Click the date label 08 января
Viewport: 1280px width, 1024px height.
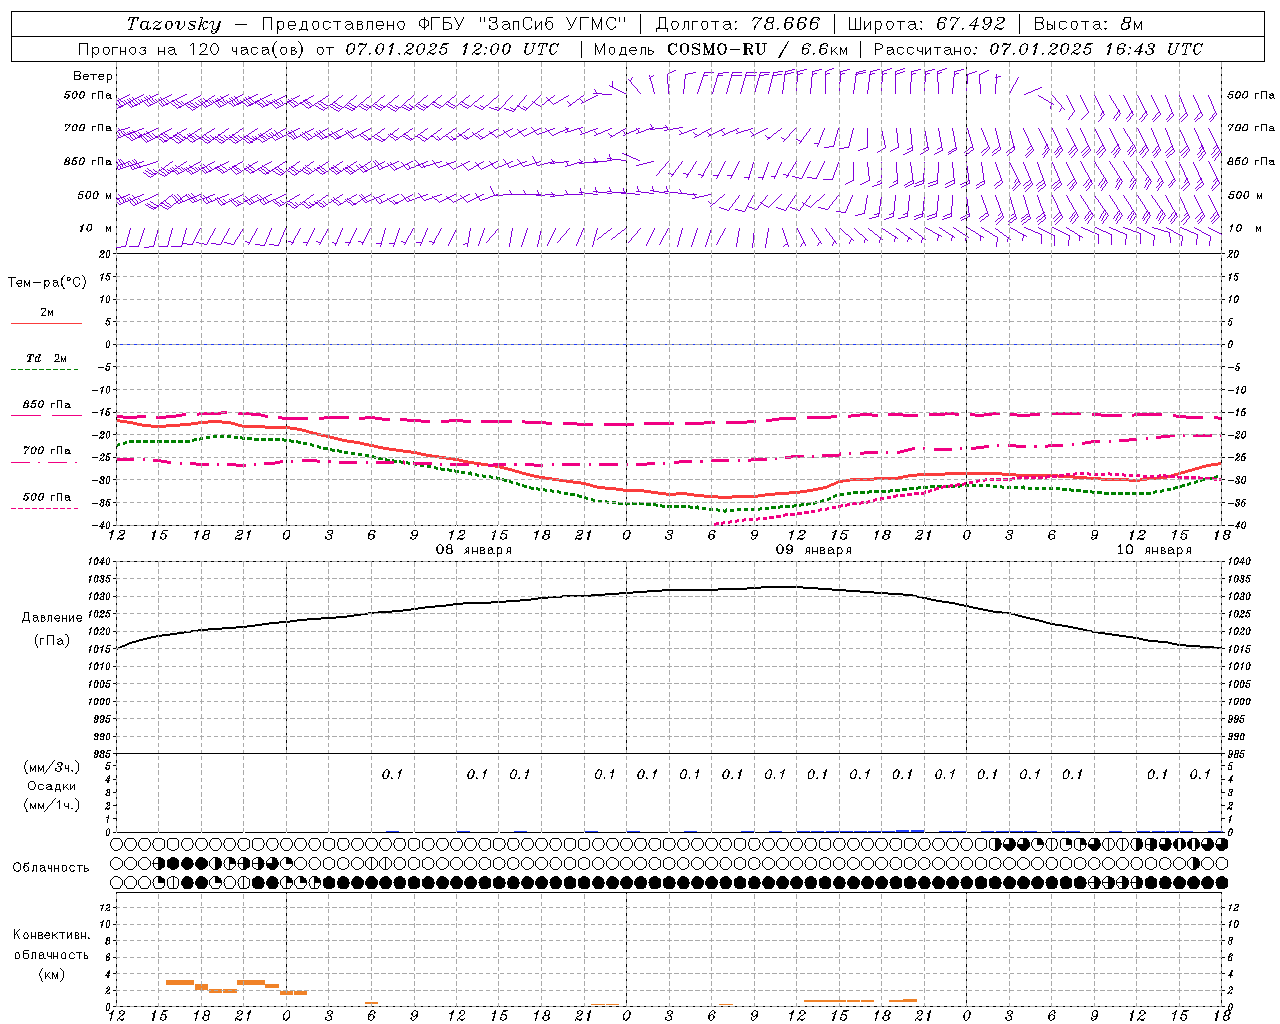(x=474, y=550)
